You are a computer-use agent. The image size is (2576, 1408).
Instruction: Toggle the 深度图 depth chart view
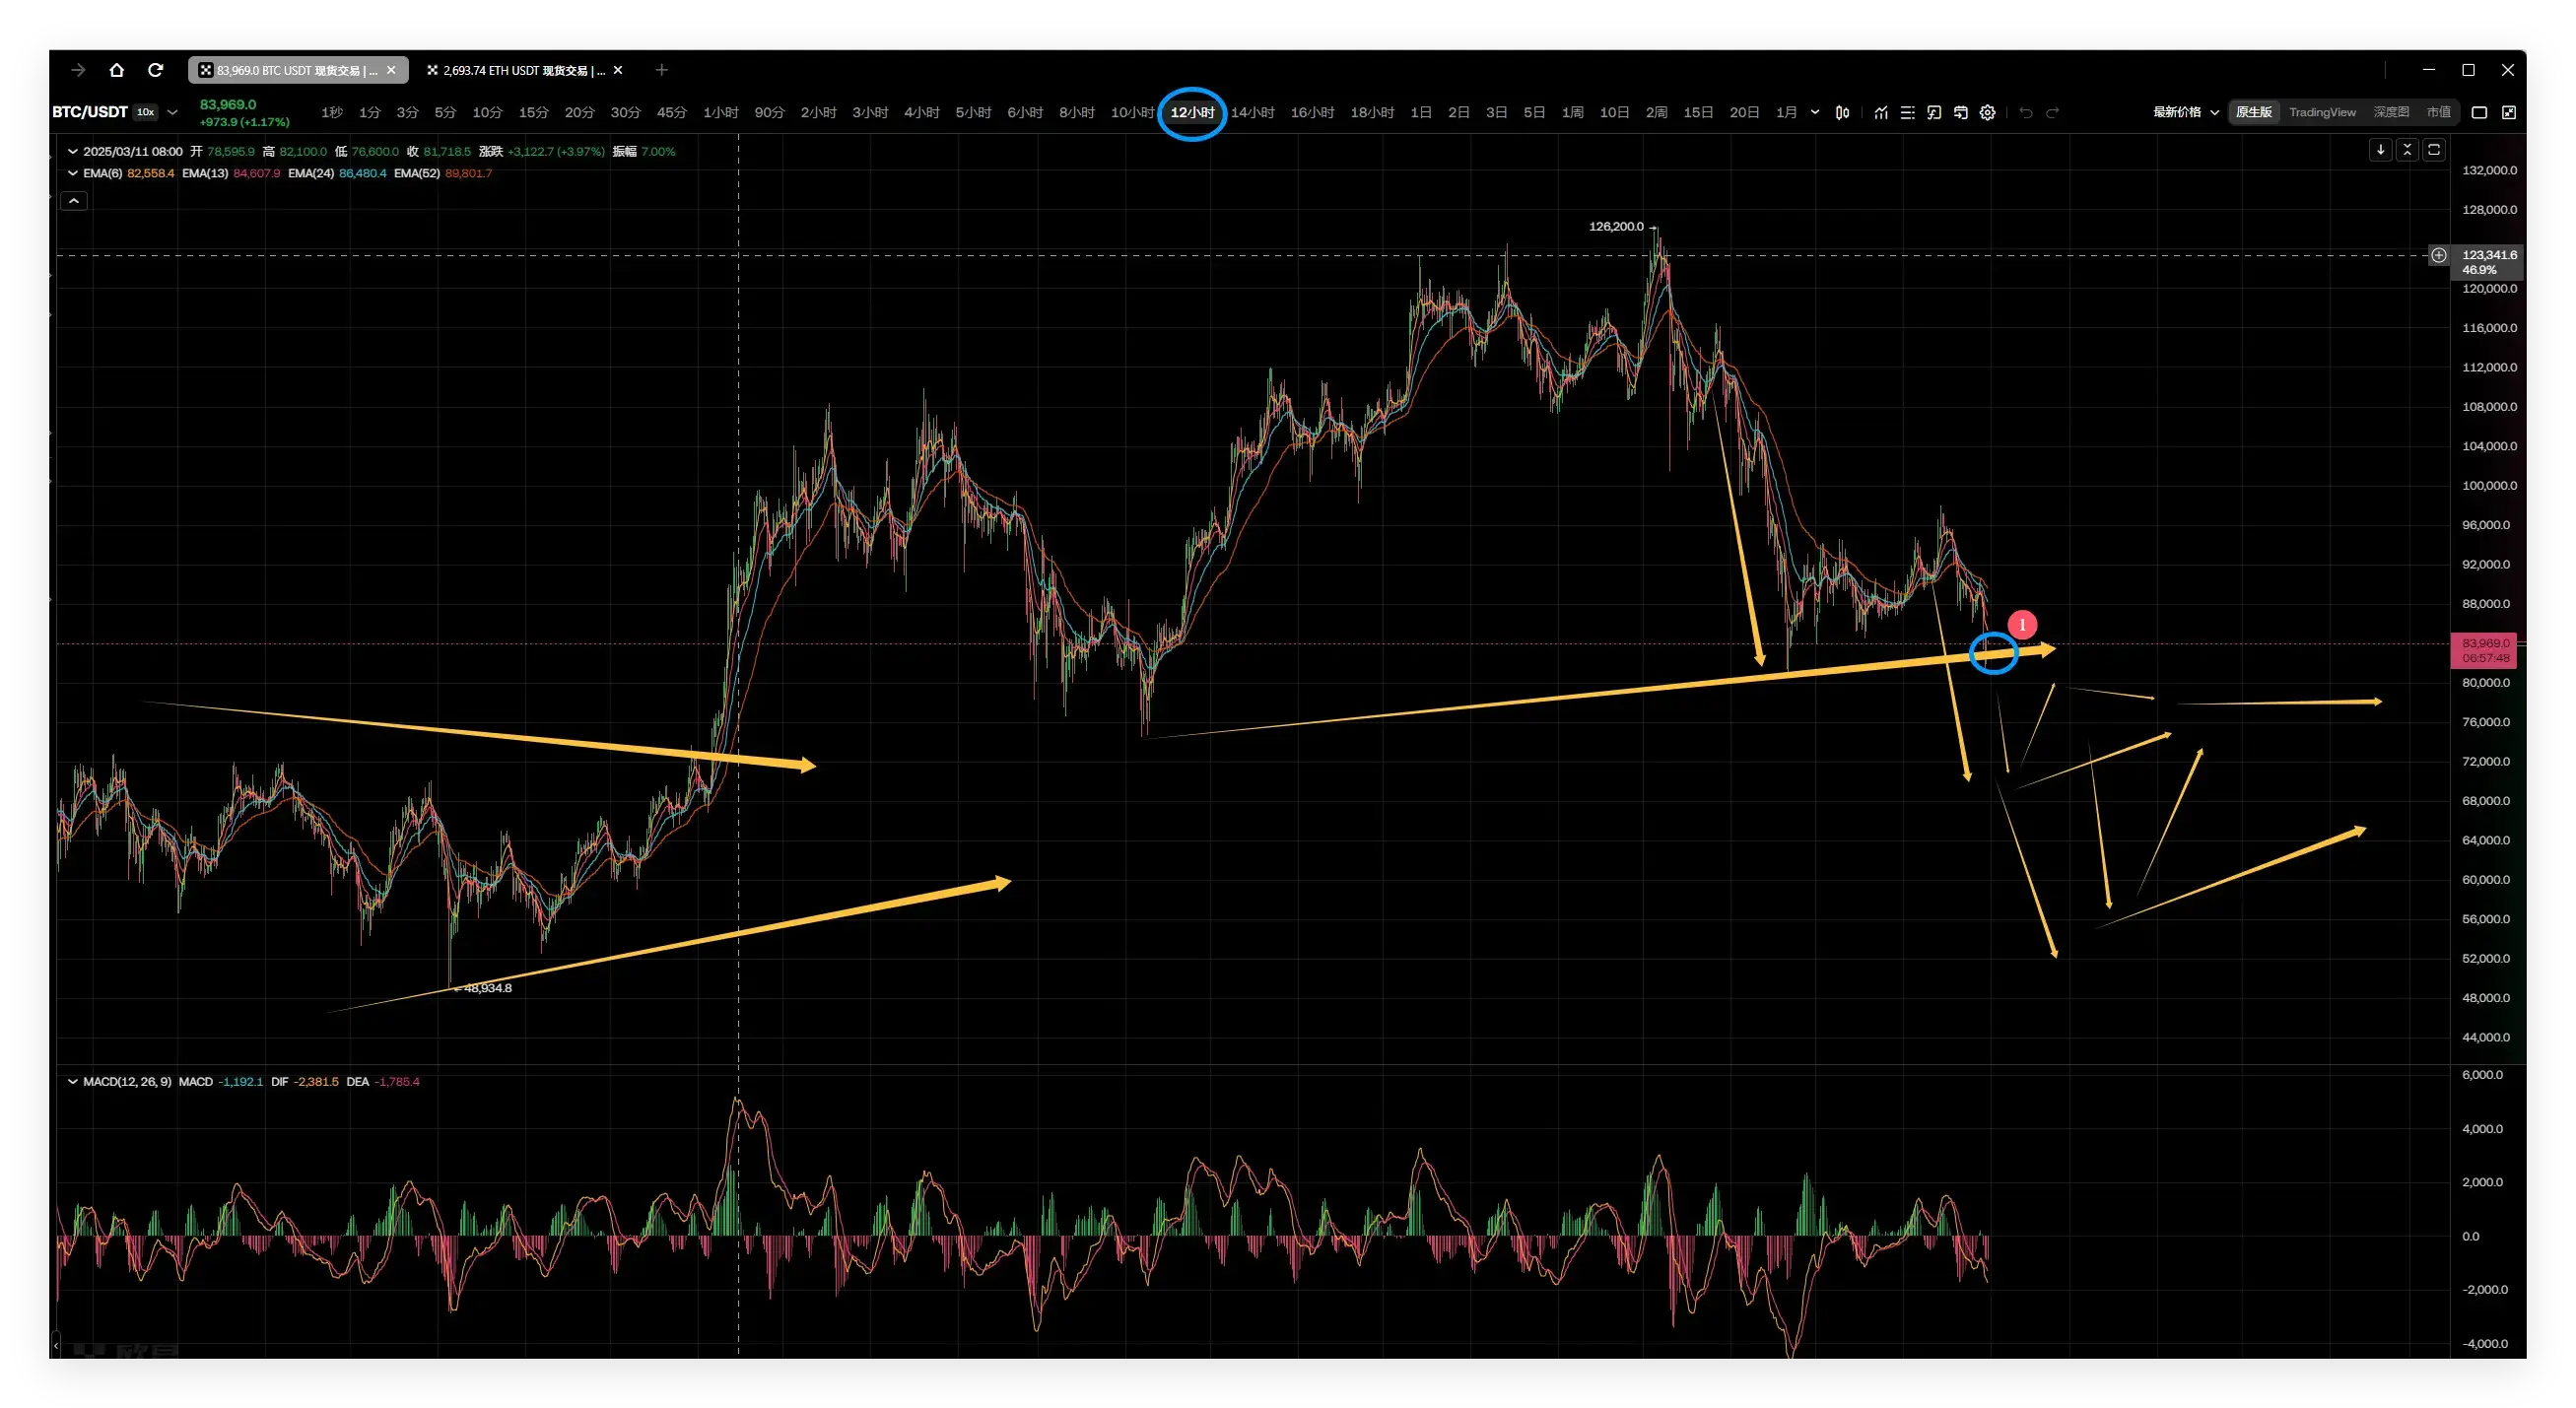[2390, 112]
